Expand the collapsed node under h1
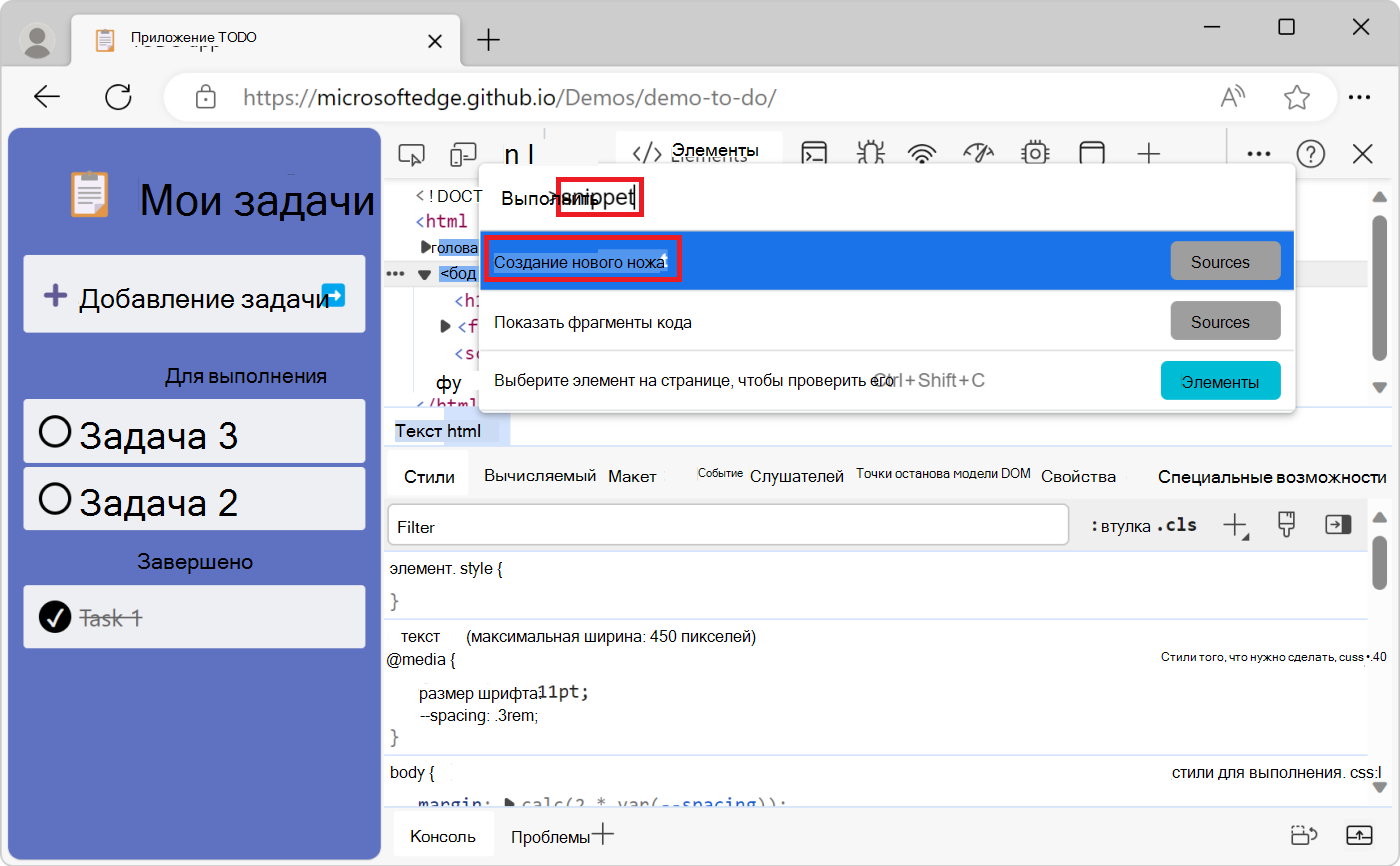This screenshot has height=866, width=1400. 446,326
